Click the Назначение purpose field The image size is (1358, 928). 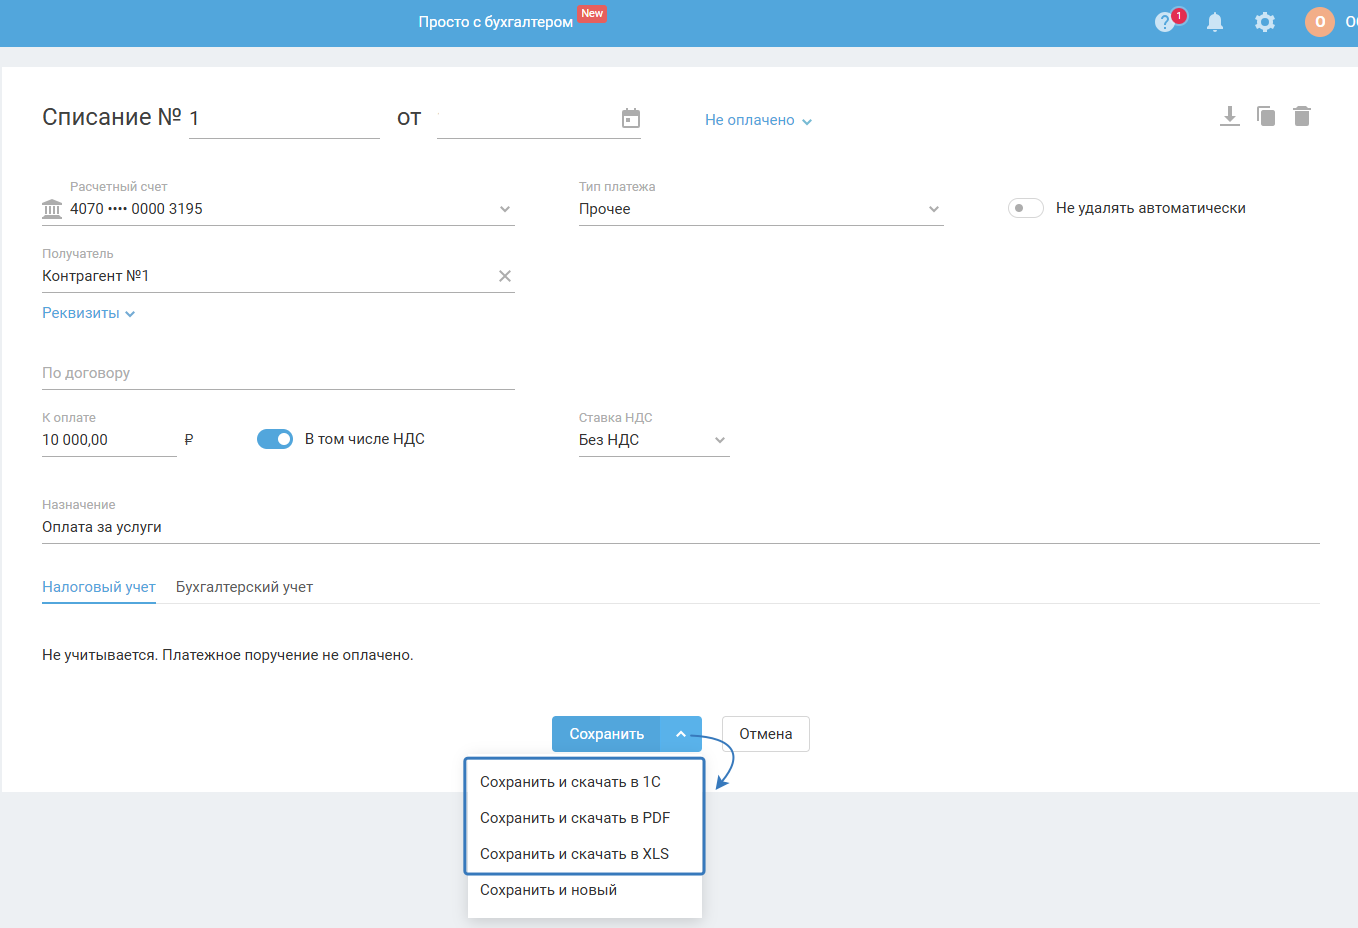tap(681, 527)
